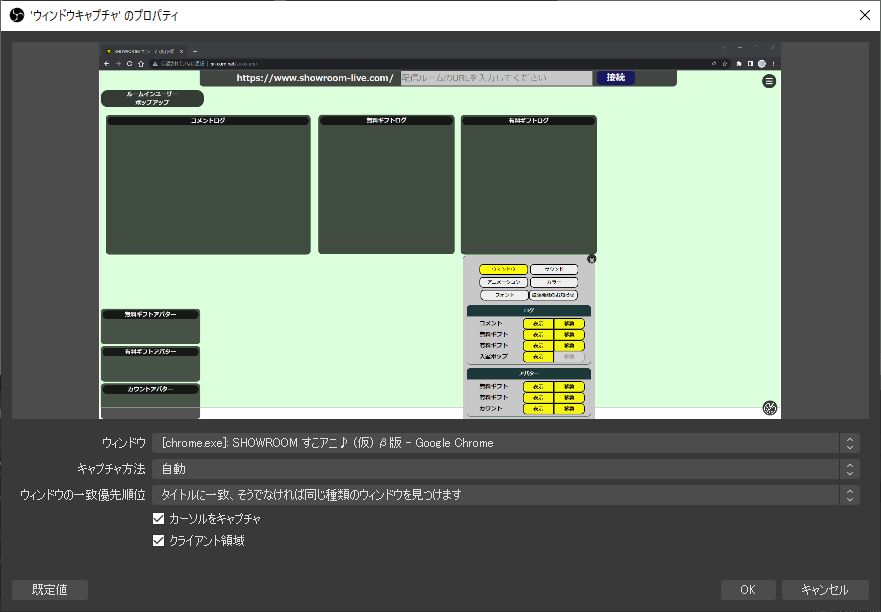This screenshot has height=612, width=881.
Task: Select the フォント tab
Action: [505, 295]
